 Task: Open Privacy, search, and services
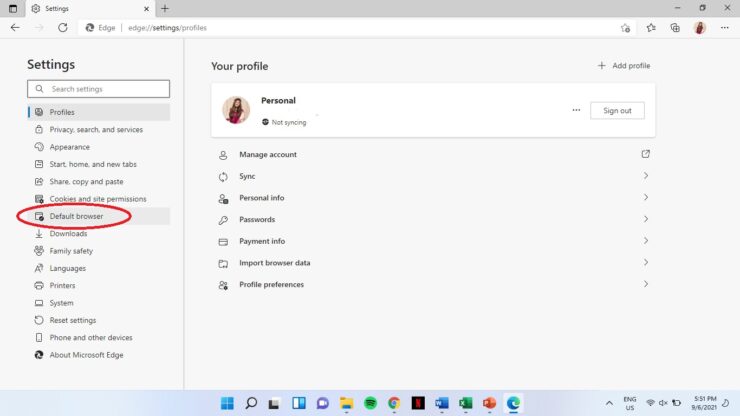click(x=99, y=129)
